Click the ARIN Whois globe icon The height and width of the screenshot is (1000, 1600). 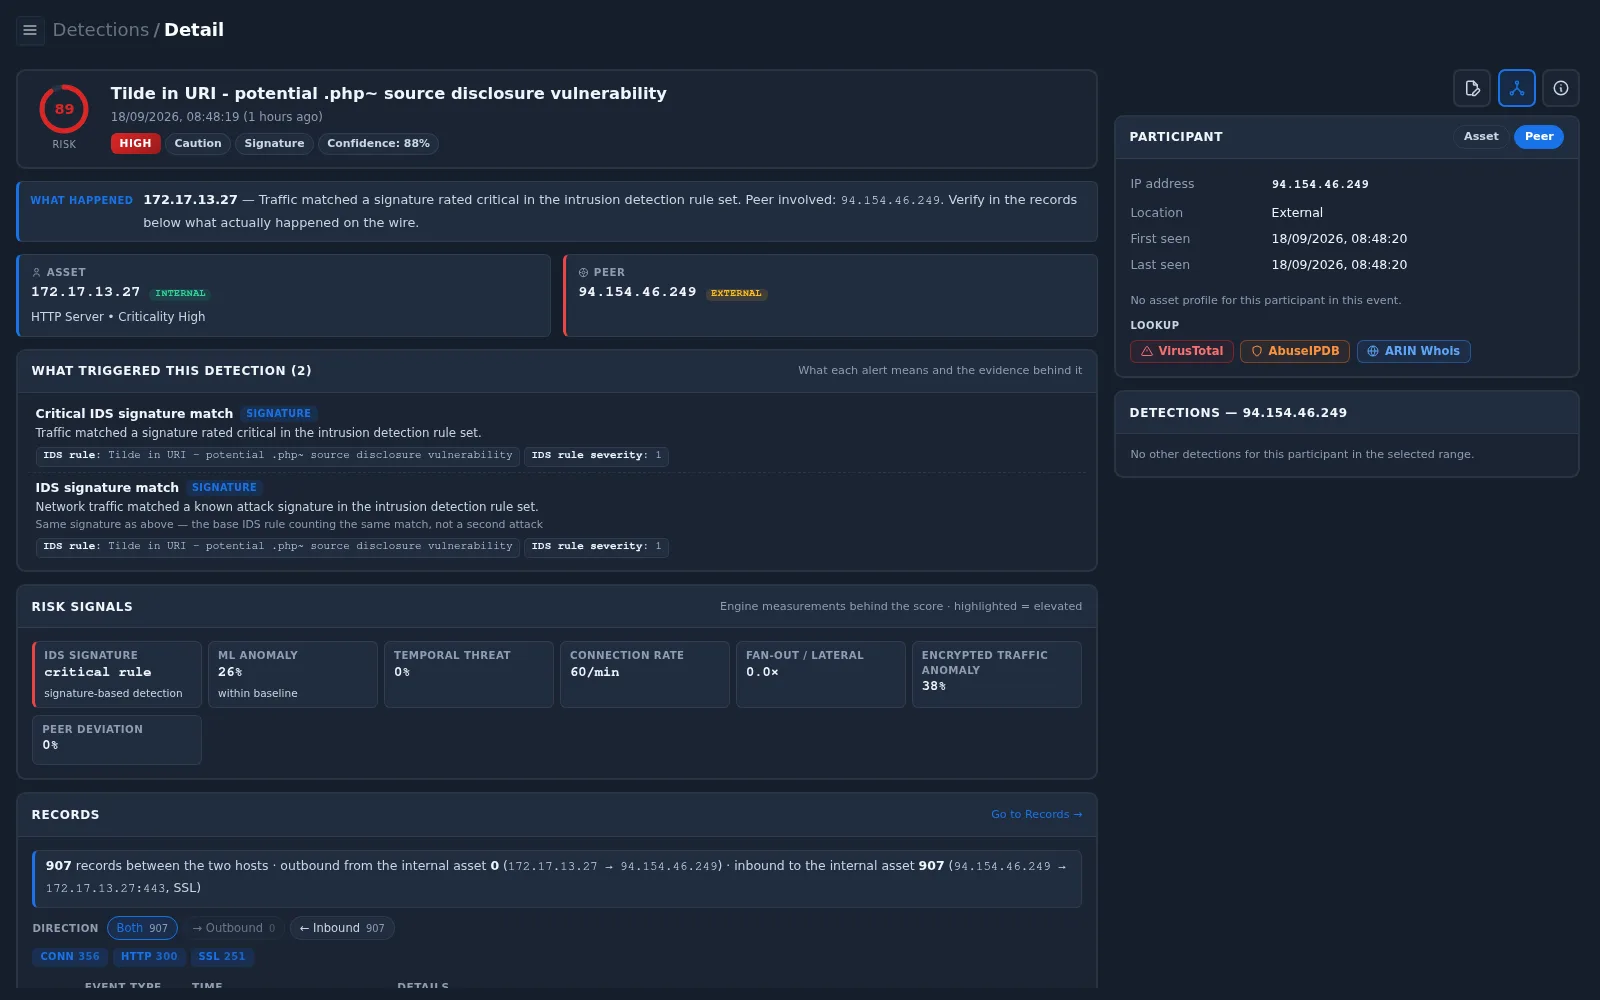[x=1373, y=351]
